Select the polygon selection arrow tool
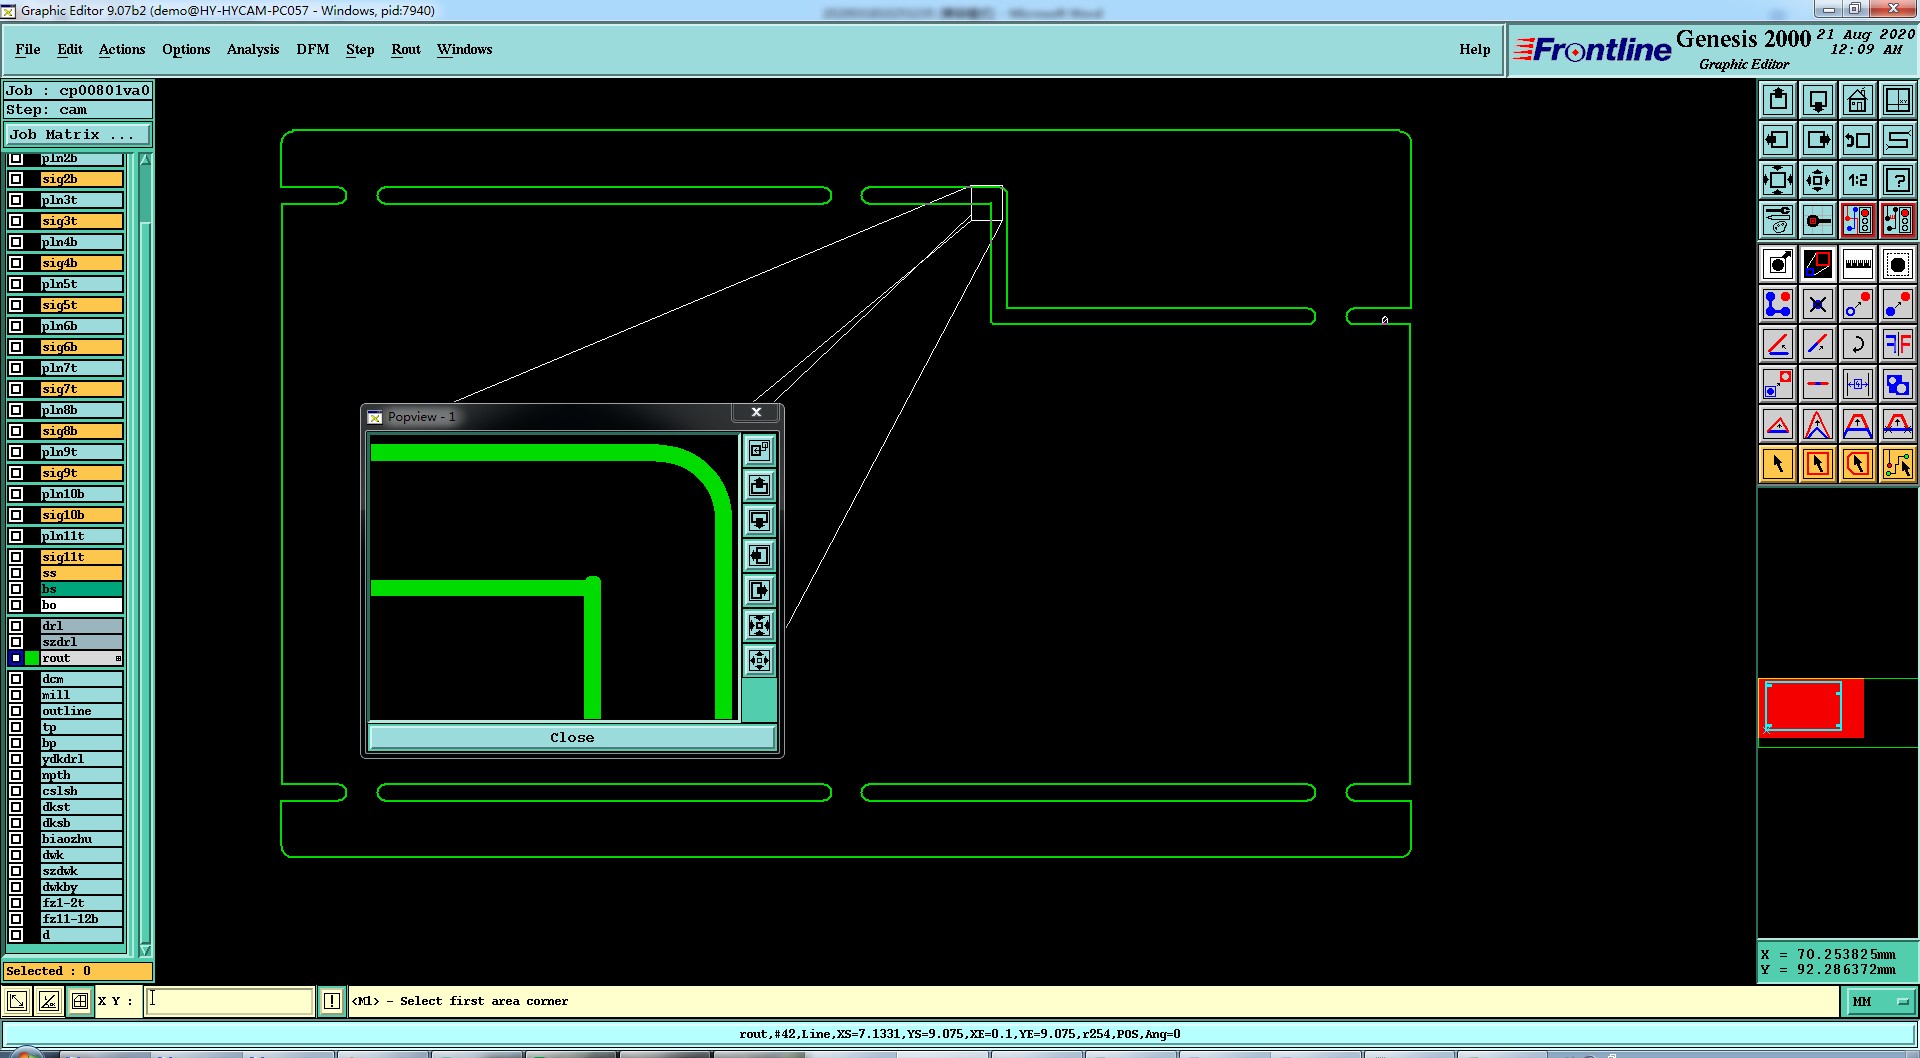Viewport: 1920px width, 1058px height. [1858, 464]
